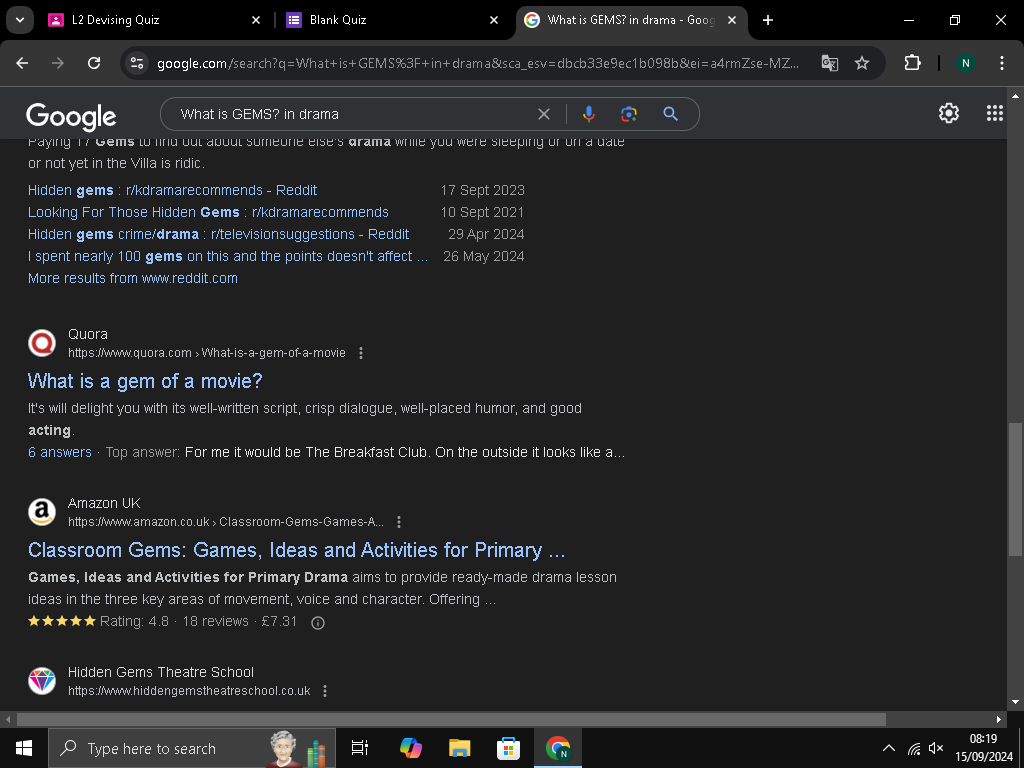
Task: Open the Quora result options menu
Action: click(360, 353)
